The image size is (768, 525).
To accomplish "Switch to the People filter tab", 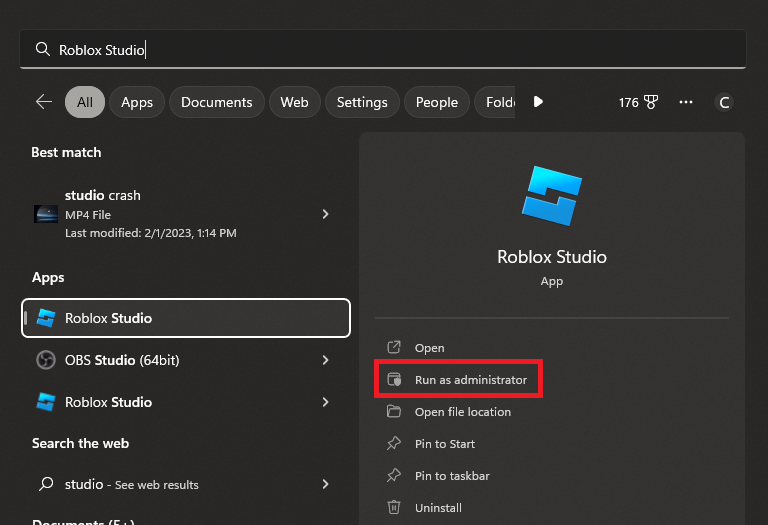I will pyautogui.click(x=436, y=102).
